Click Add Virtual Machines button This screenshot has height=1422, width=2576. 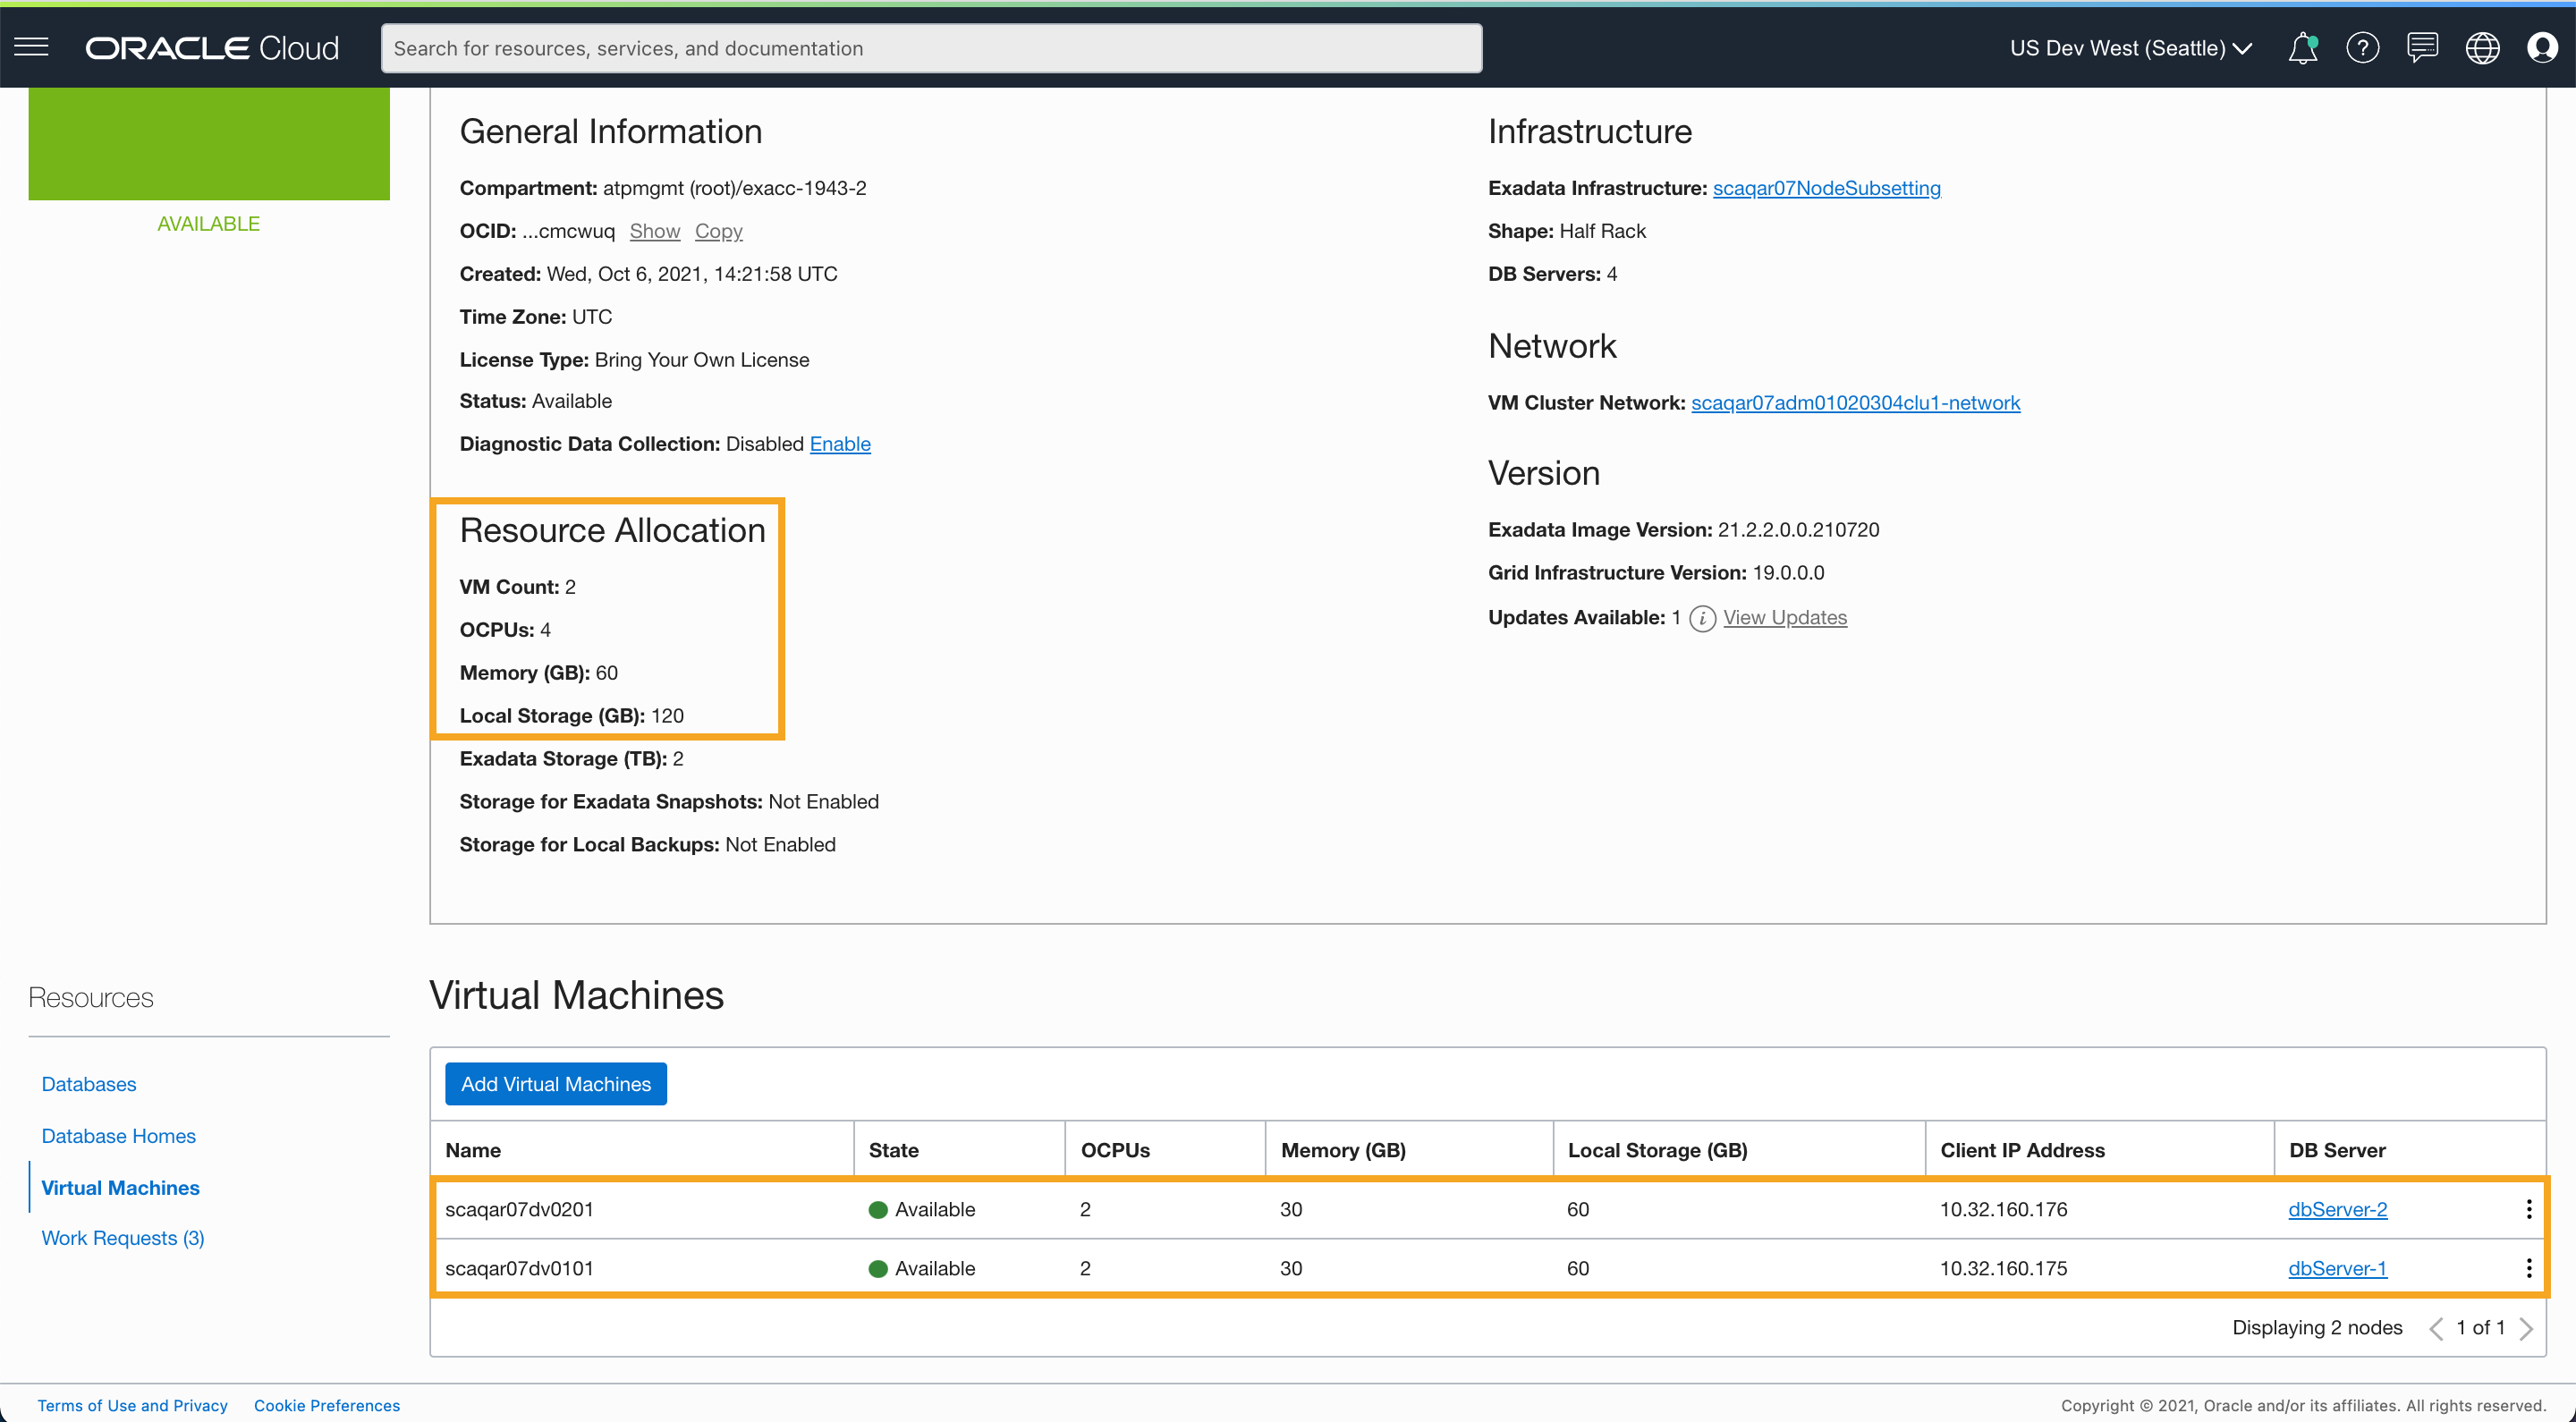tap(555, 1084)
